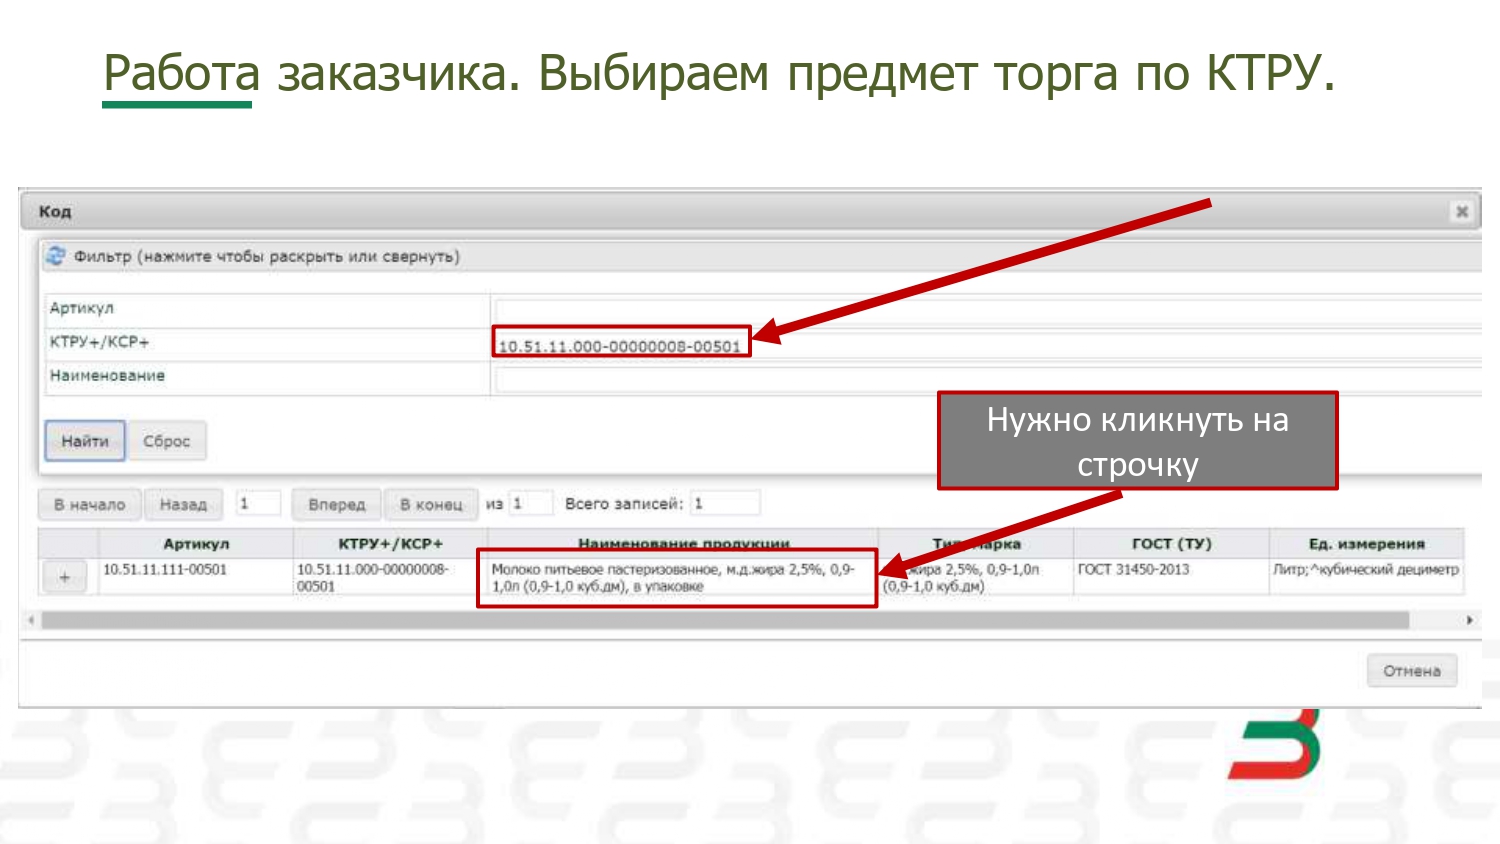
Task: Click the Наименование filter input field
Action: 985,379
